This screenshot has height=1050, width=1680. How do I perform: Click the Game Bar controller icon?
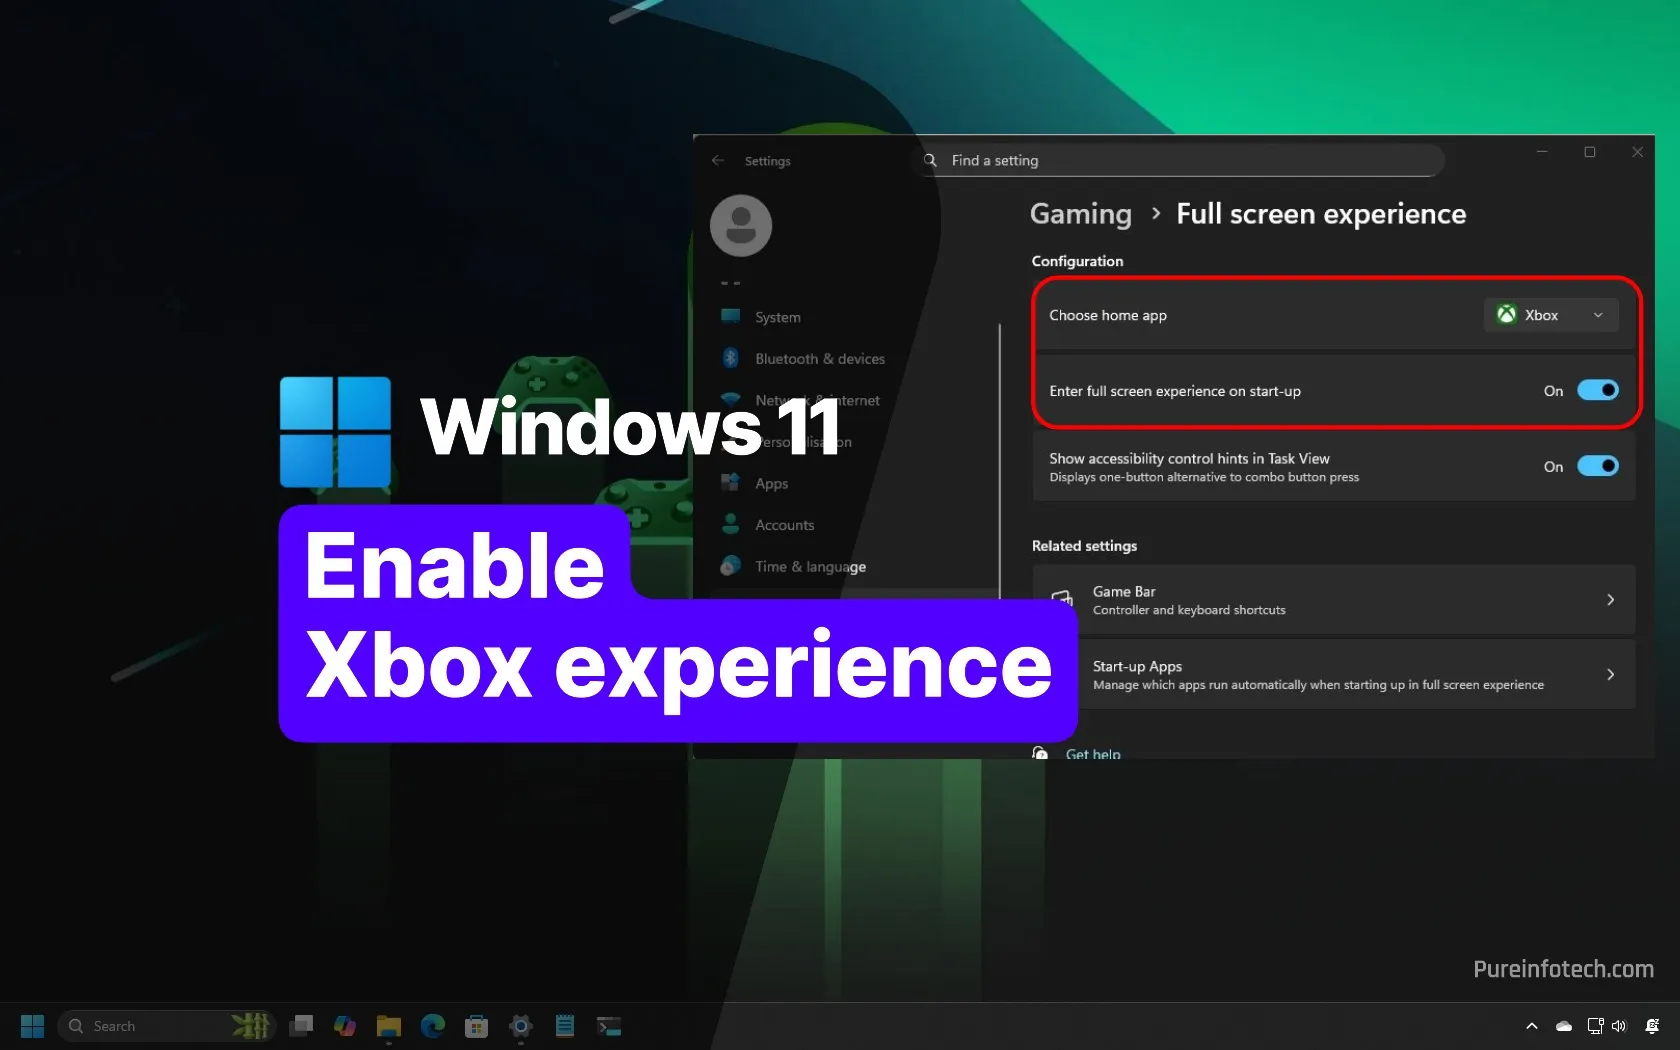1062,599
